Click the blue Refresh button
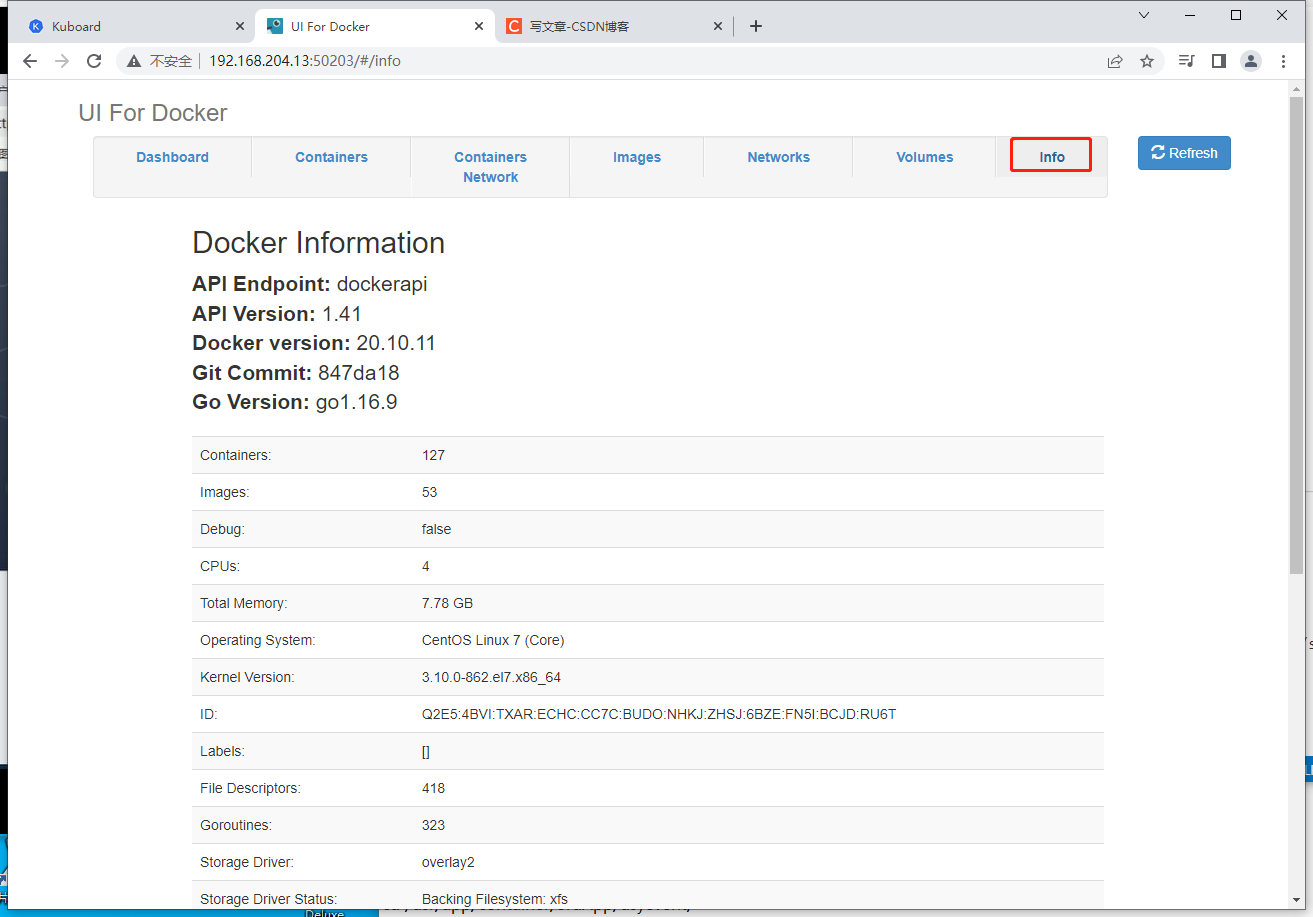 [x=1184, y=153]
